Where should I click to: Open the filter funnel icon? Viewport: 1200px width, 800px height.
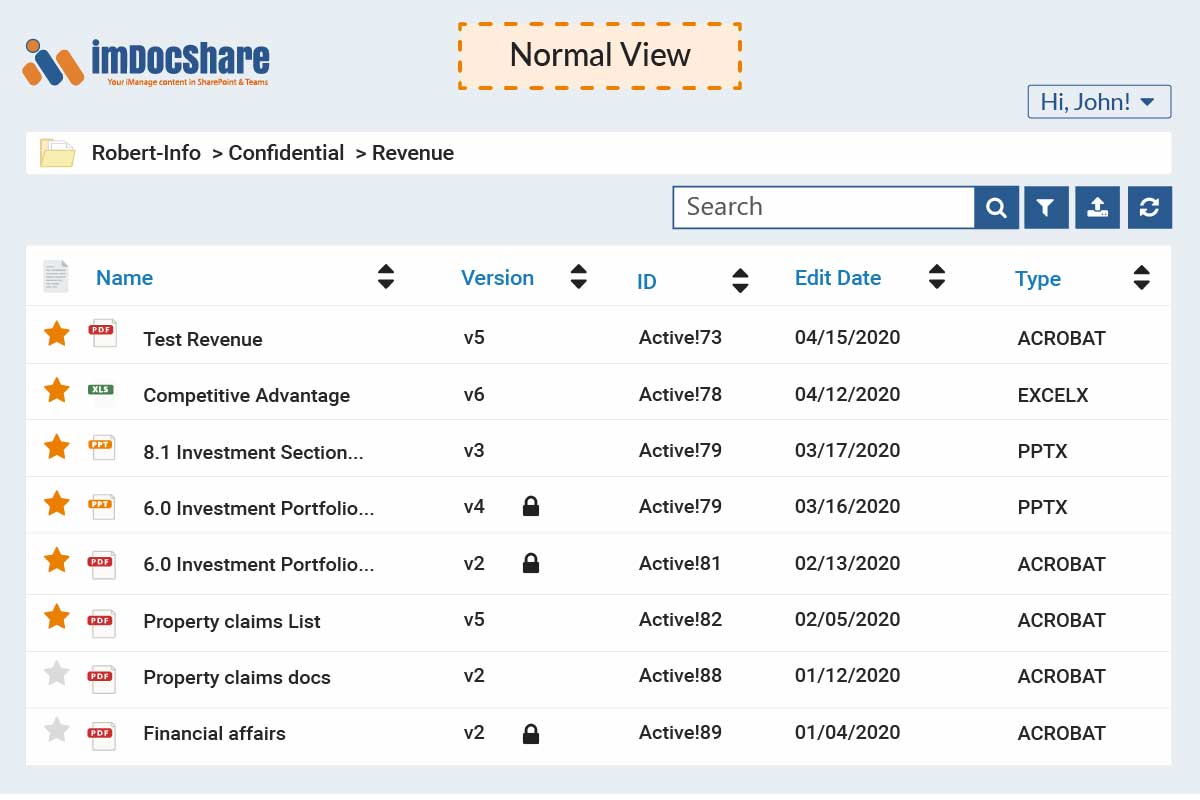[x=1046, y=207]
